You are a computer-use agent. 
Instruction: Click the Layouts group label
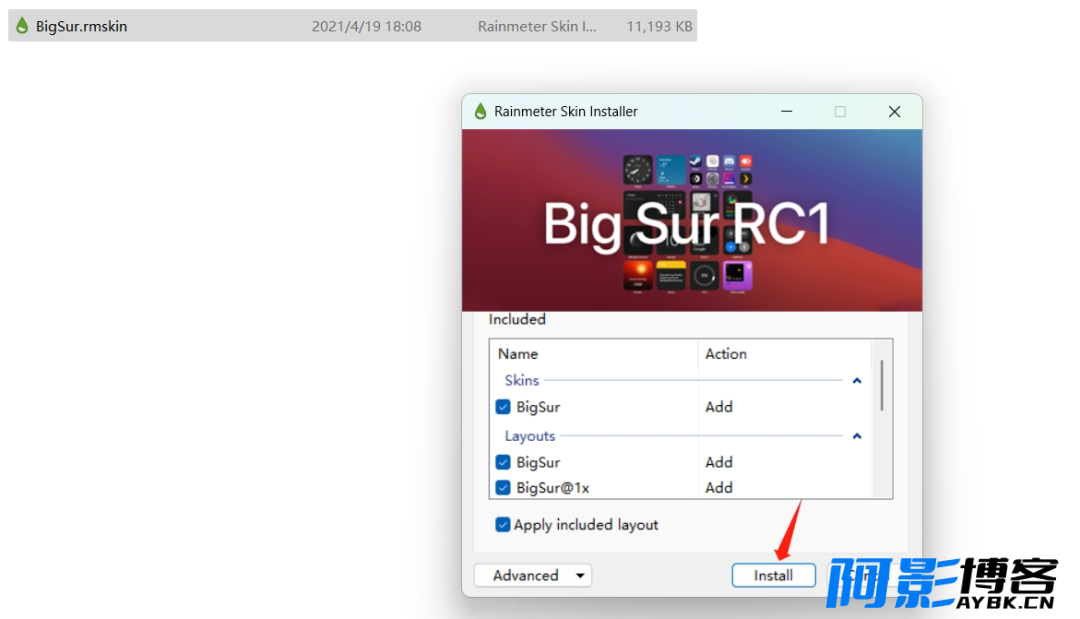tap(530, 436)
